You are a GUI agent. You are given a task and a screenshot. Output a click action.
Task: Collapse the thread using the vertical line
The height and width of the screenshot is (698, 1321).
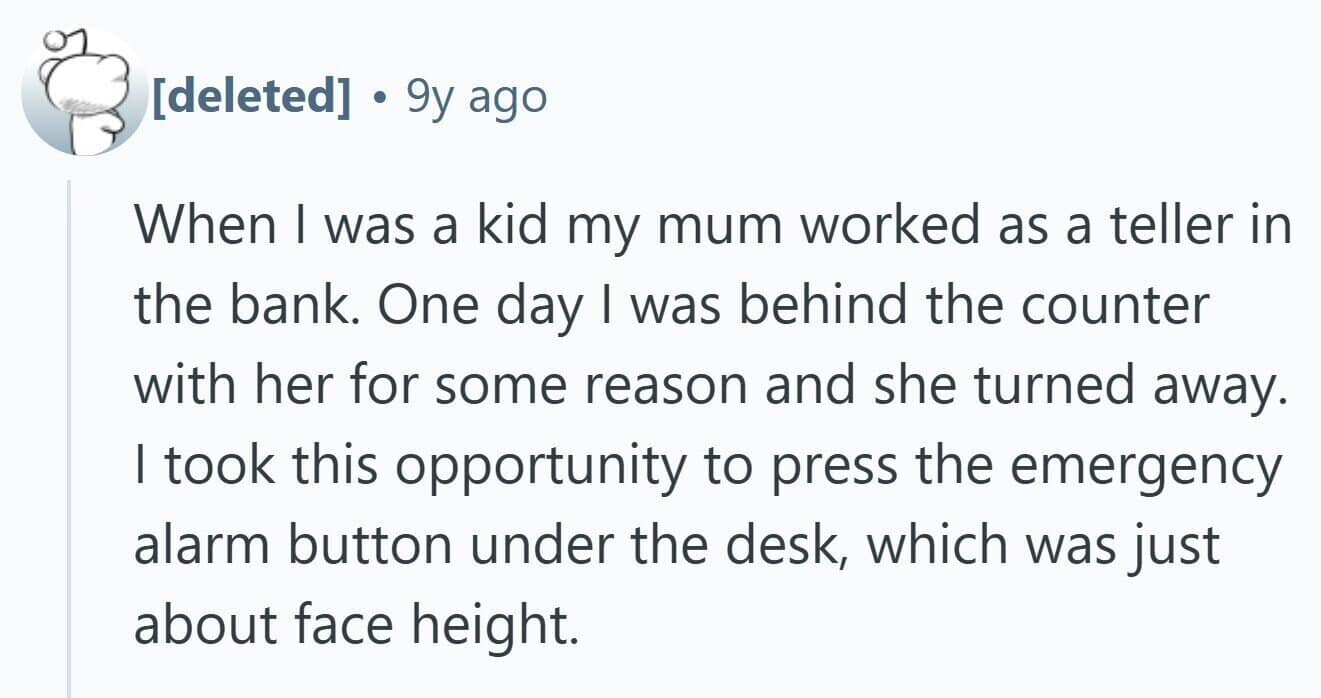point(68,438)
